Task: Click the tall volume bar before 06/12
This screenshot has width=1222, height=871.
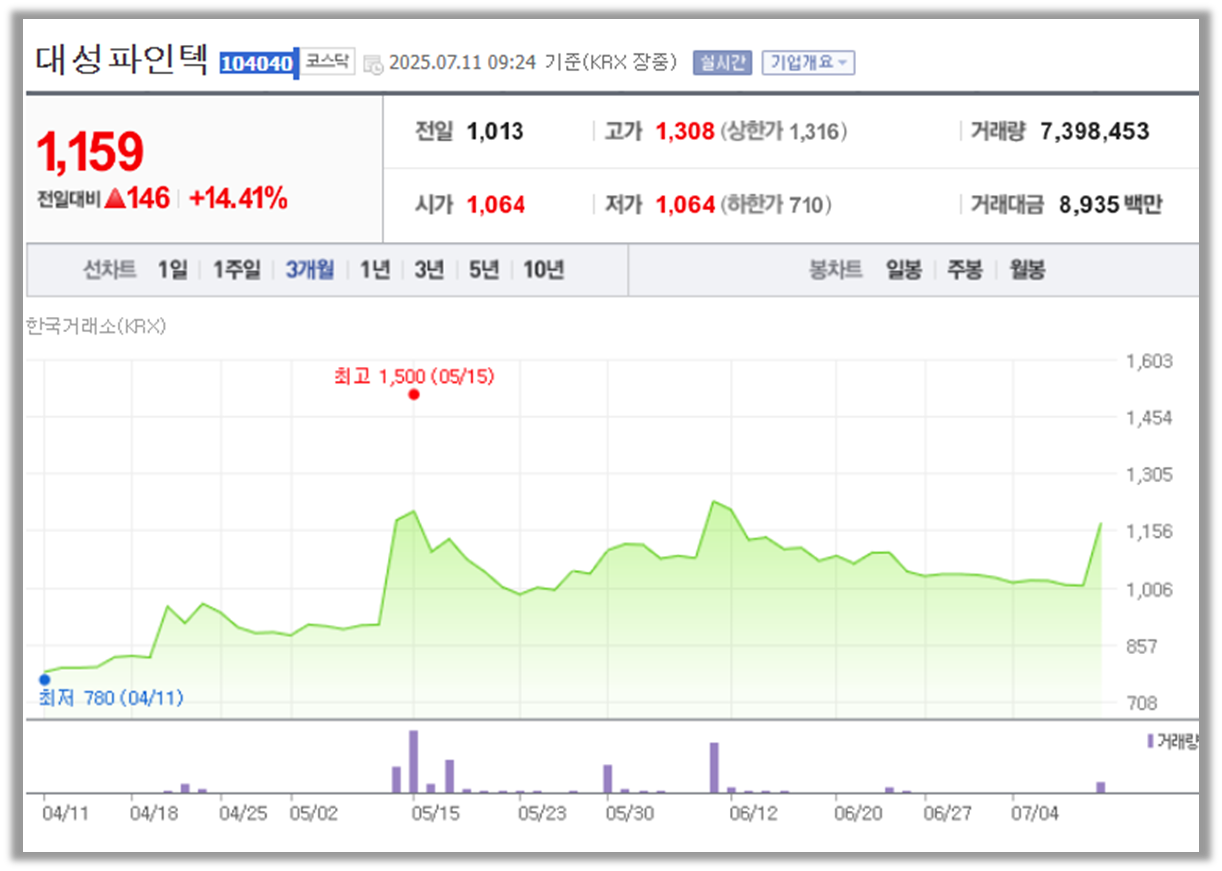Action: point(714,768)
